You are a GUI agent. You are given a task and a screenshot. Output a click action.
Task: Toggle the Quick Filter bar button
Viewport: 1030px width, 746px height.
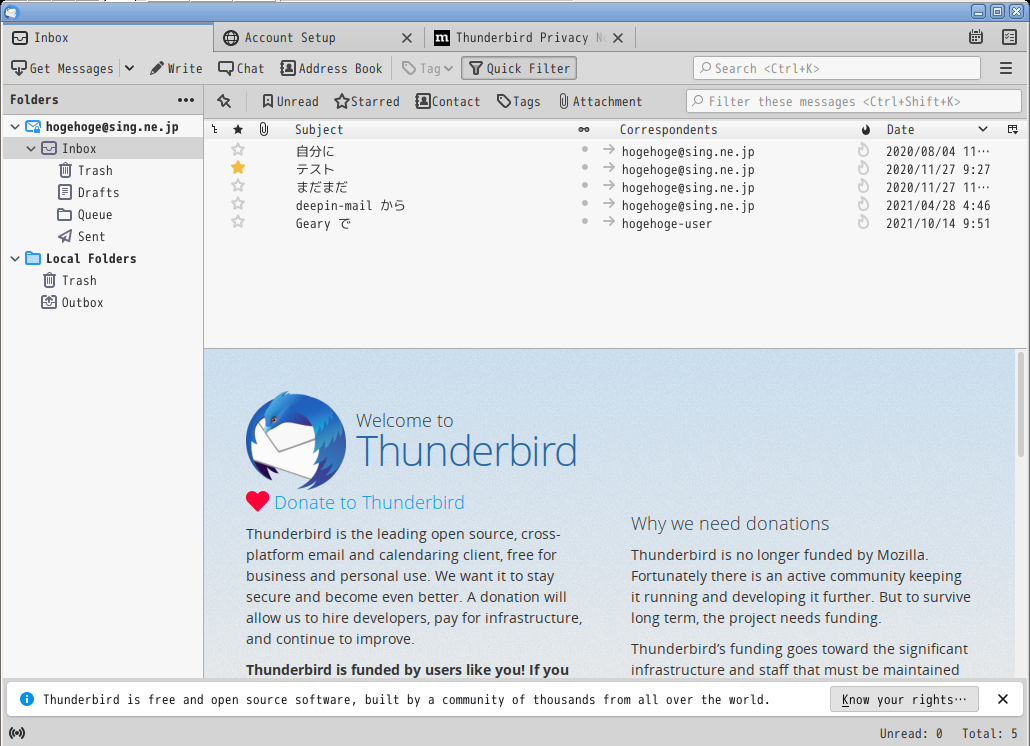coord(519,68)
